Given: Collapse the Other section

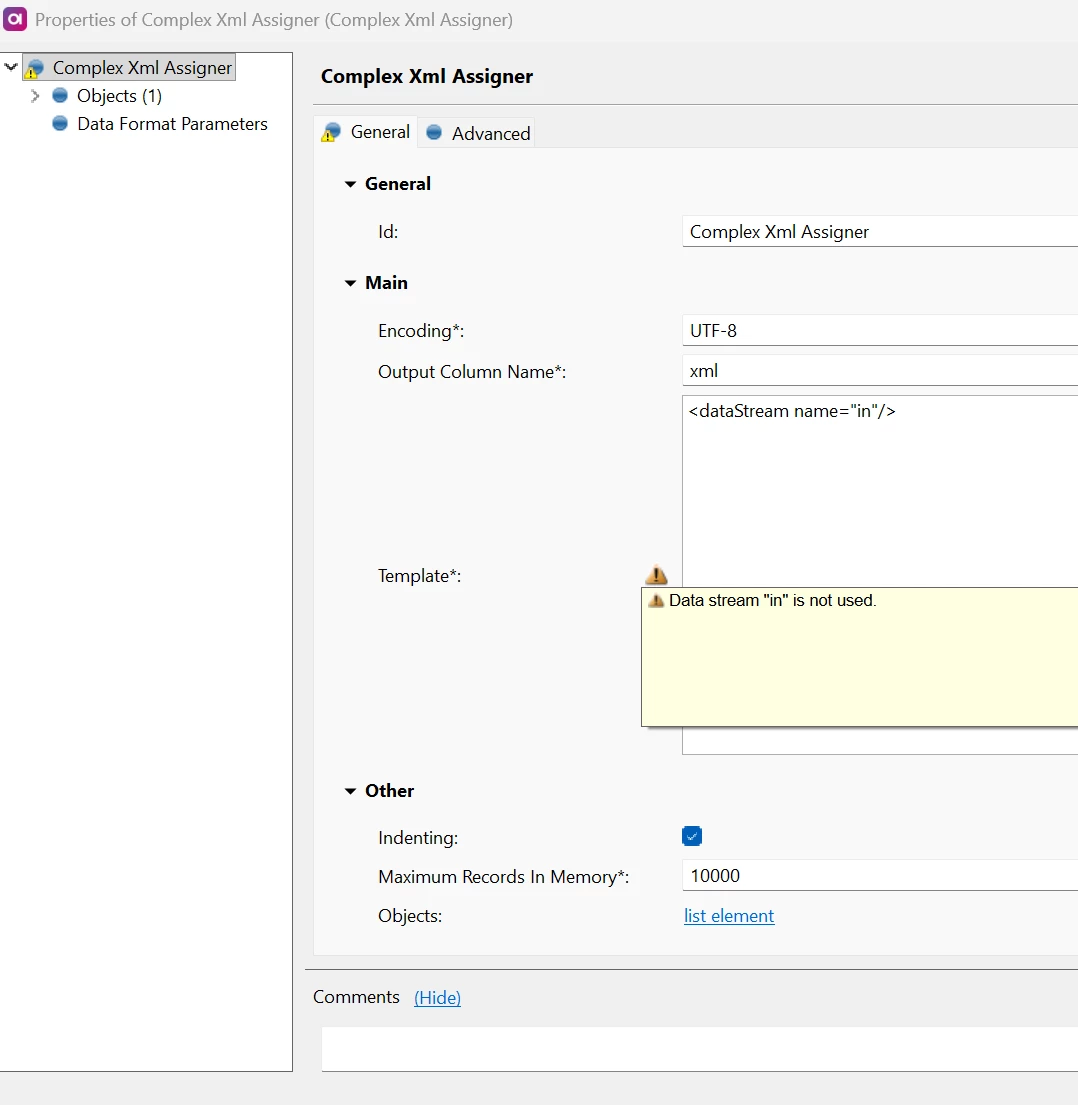Looking at the screenshot, I should point(350,791).
